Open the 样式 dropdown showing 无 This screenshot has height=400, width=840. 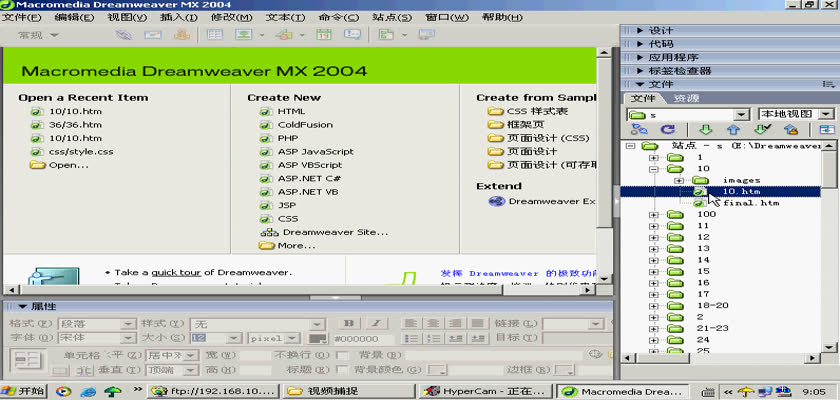[x=318, y=324]
